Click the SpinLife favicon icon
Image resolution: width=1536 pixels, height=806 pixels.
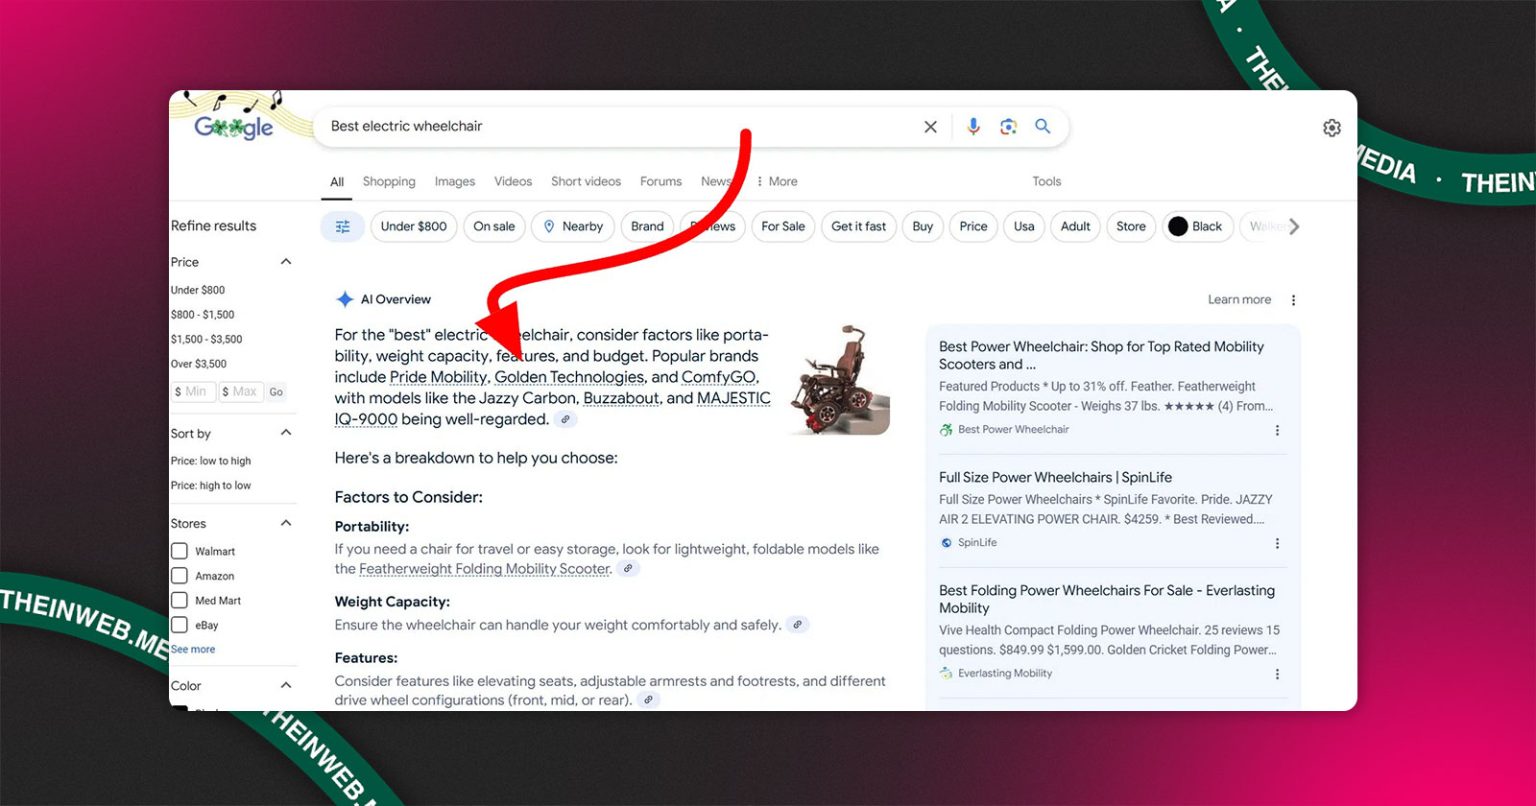[946, 543]
